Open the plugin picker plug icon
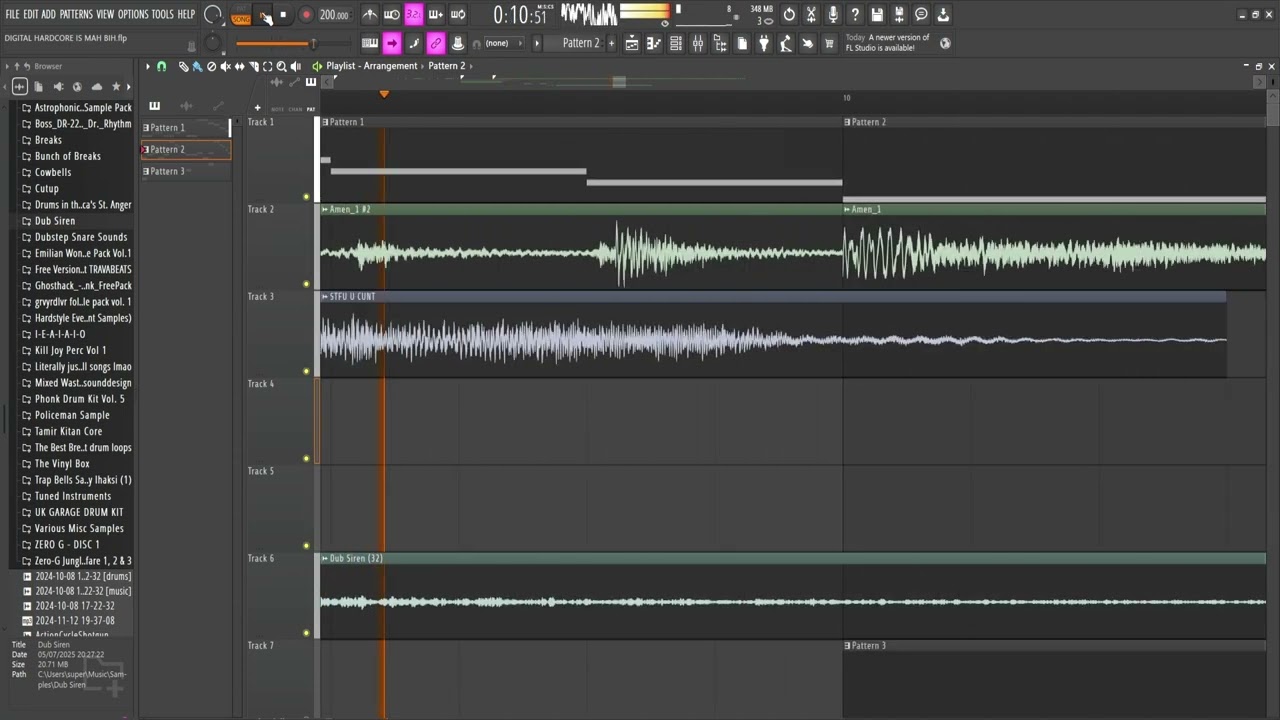This screenshot has width=1280, height=720. coord(764,43)
